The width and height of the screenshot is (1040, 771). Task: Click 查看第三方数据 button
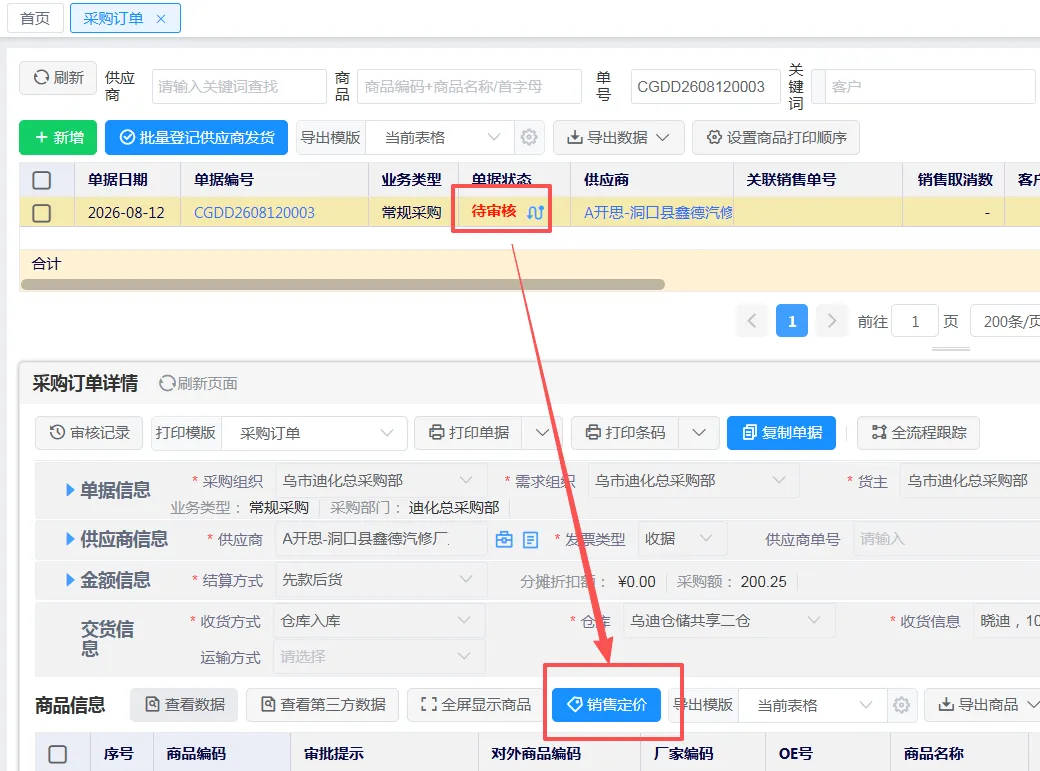[322, 705]
